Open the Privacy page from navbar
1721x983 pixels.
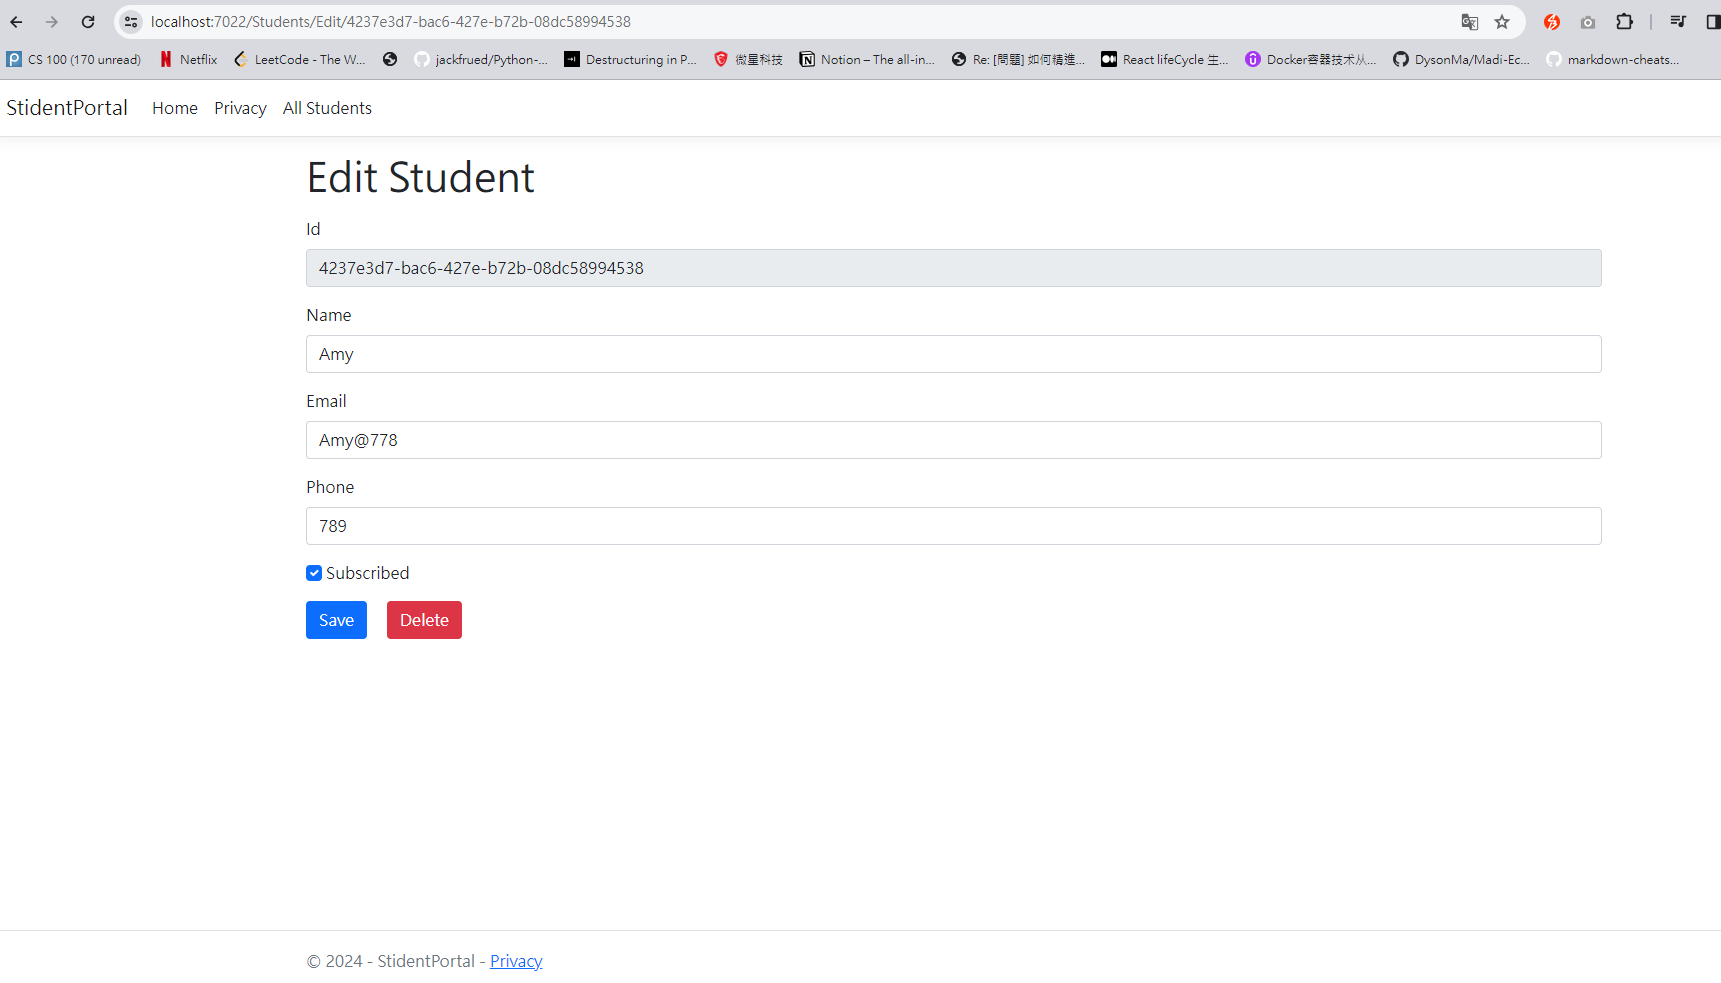(x=240, y=108)
